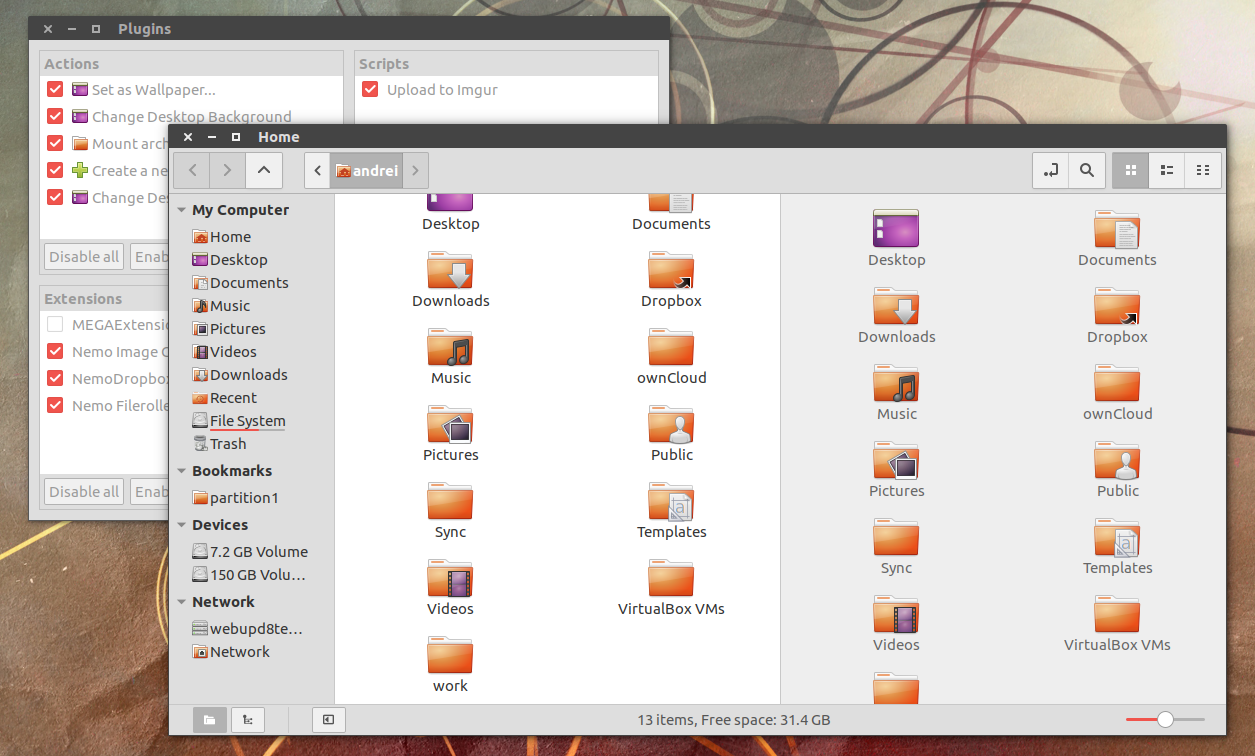Uncheck the Upload to Imgur script

[370, 89]
